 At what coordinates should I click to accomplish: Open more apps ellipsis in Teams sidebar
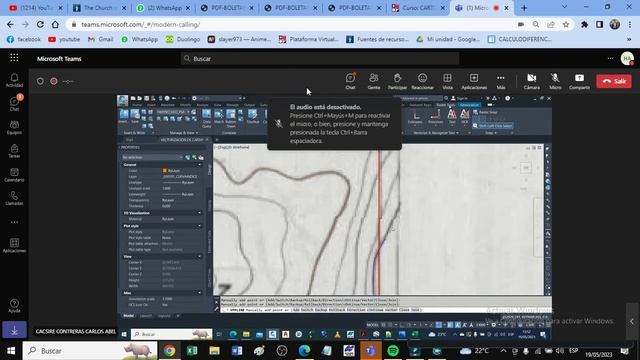(x=14, y=222)
